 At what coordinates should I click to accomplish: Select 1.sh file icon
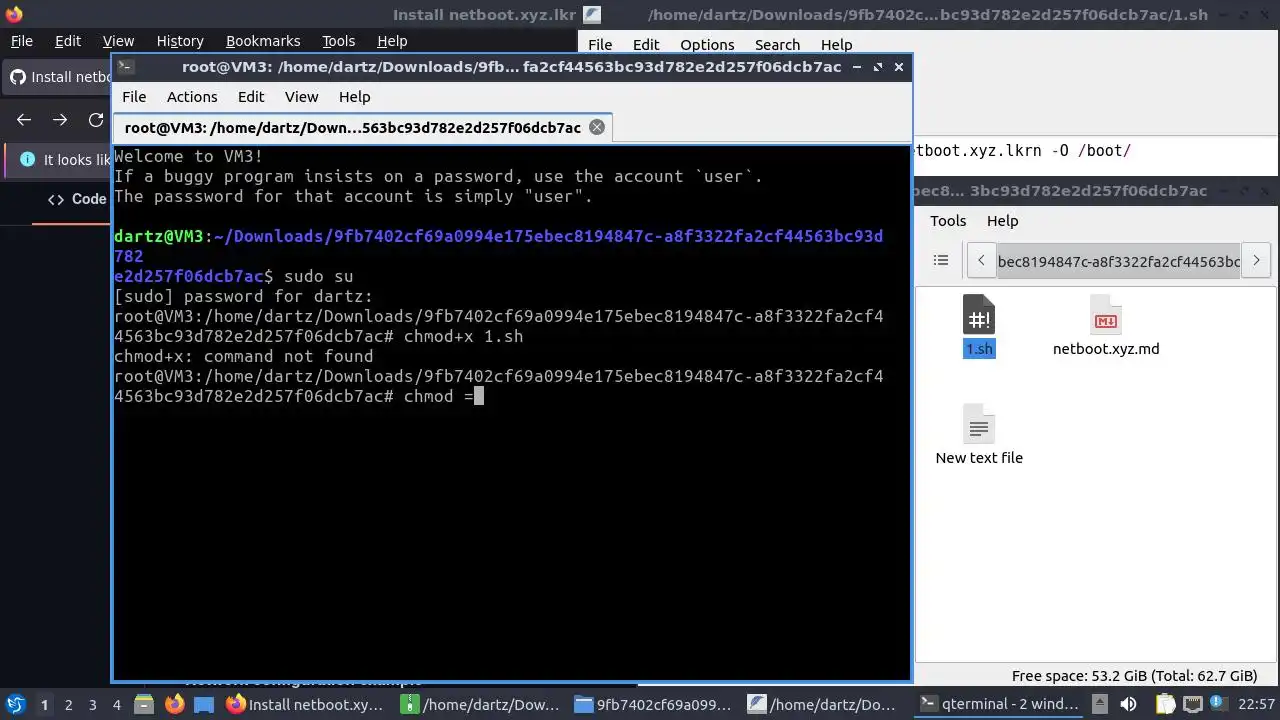978,326
